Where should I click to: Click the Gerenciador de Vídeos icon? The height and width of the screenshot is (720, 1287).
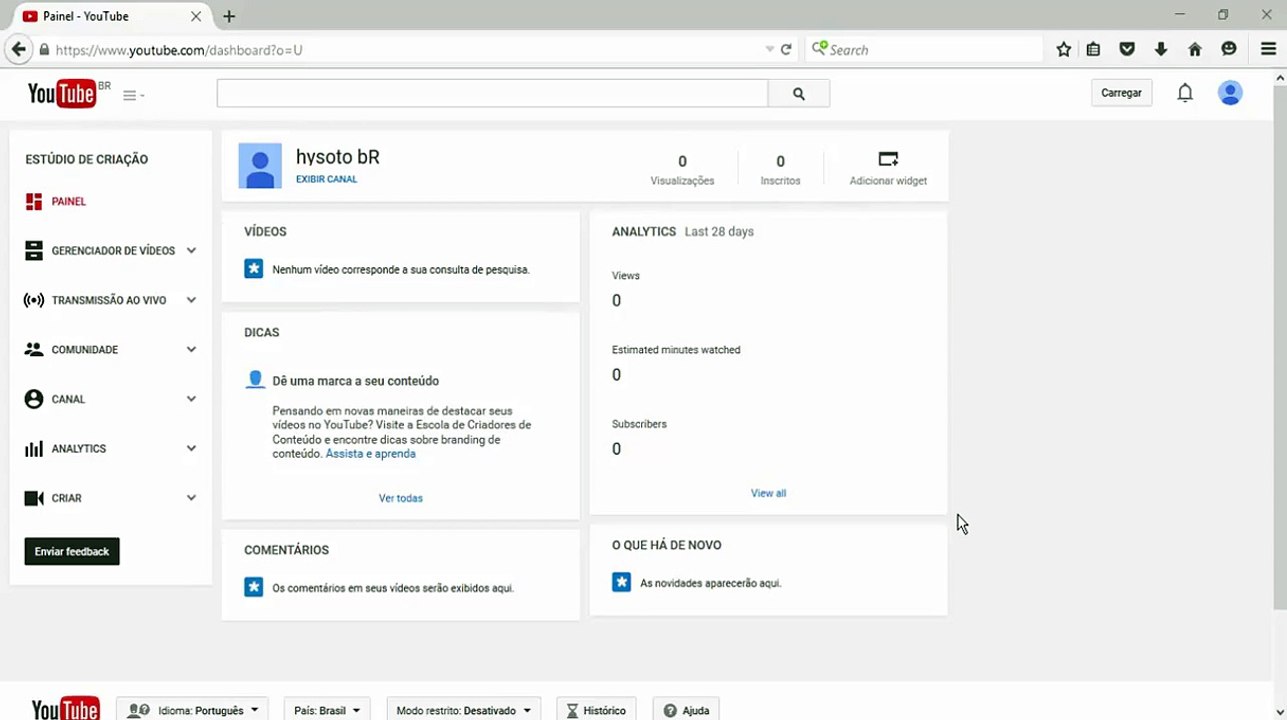tap(34, 251)
